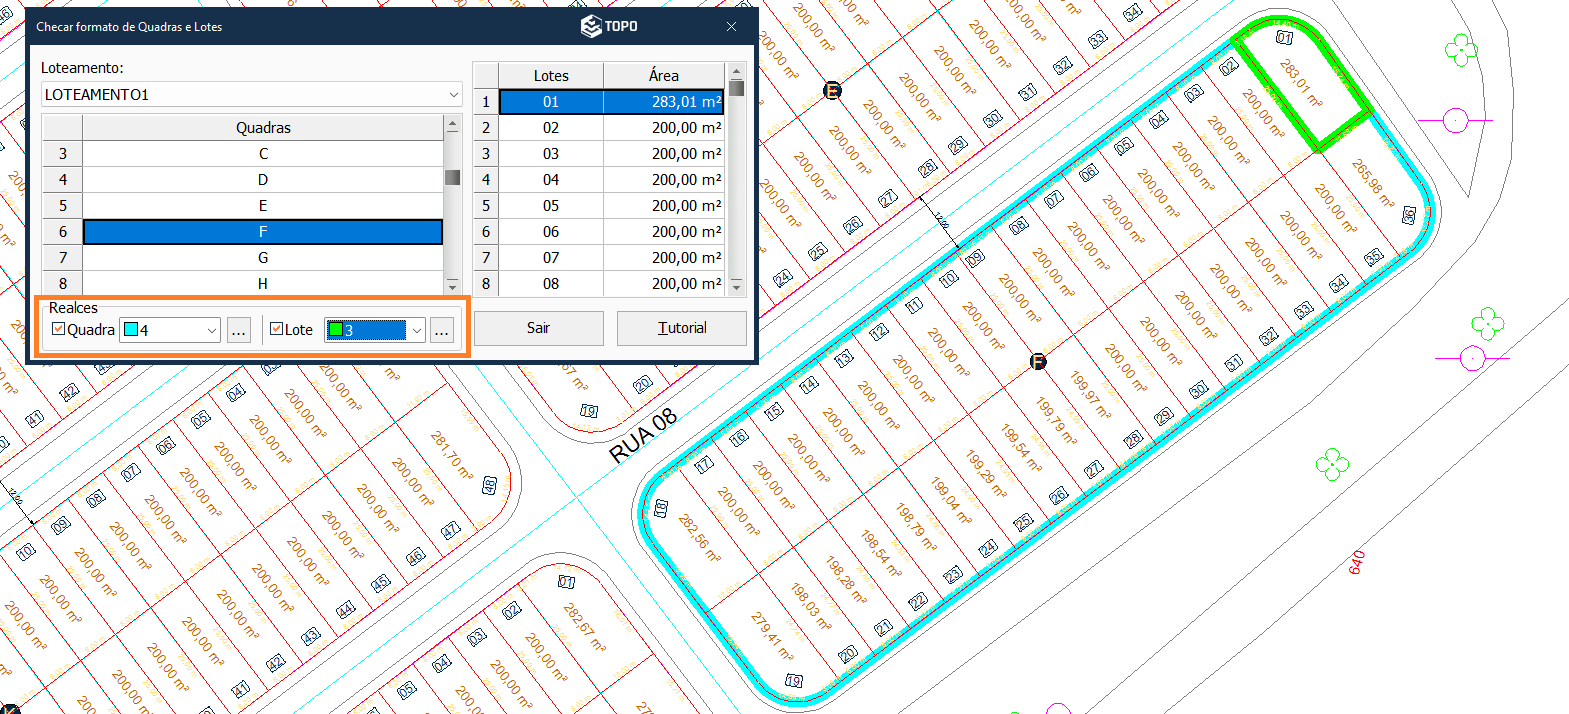1569x714 pixels.
Task: Click the Quadras column header
Action: coord(263,128)
